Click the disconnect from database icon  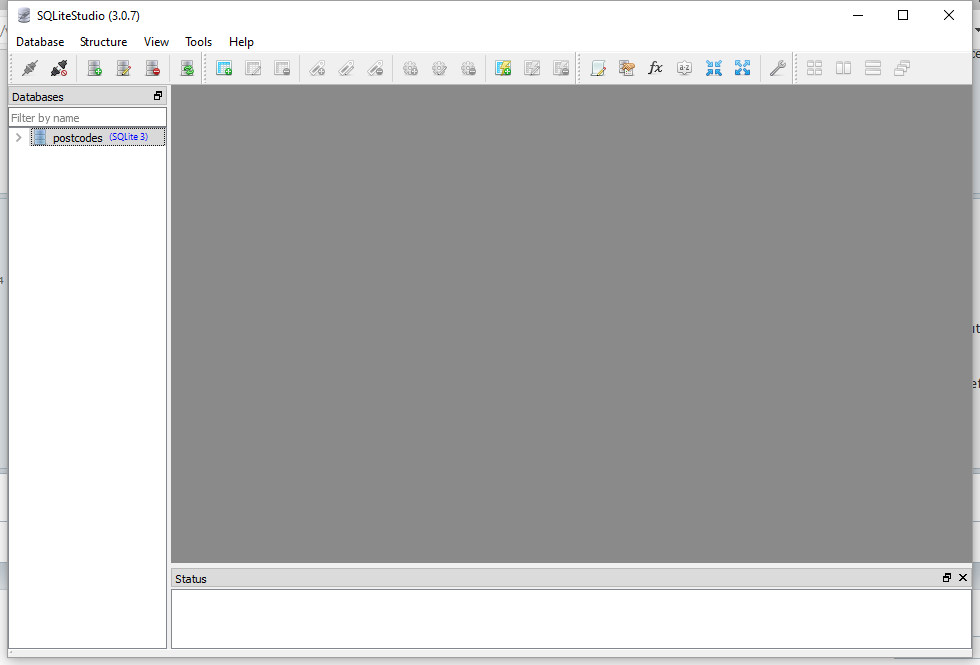pos(59,68)
